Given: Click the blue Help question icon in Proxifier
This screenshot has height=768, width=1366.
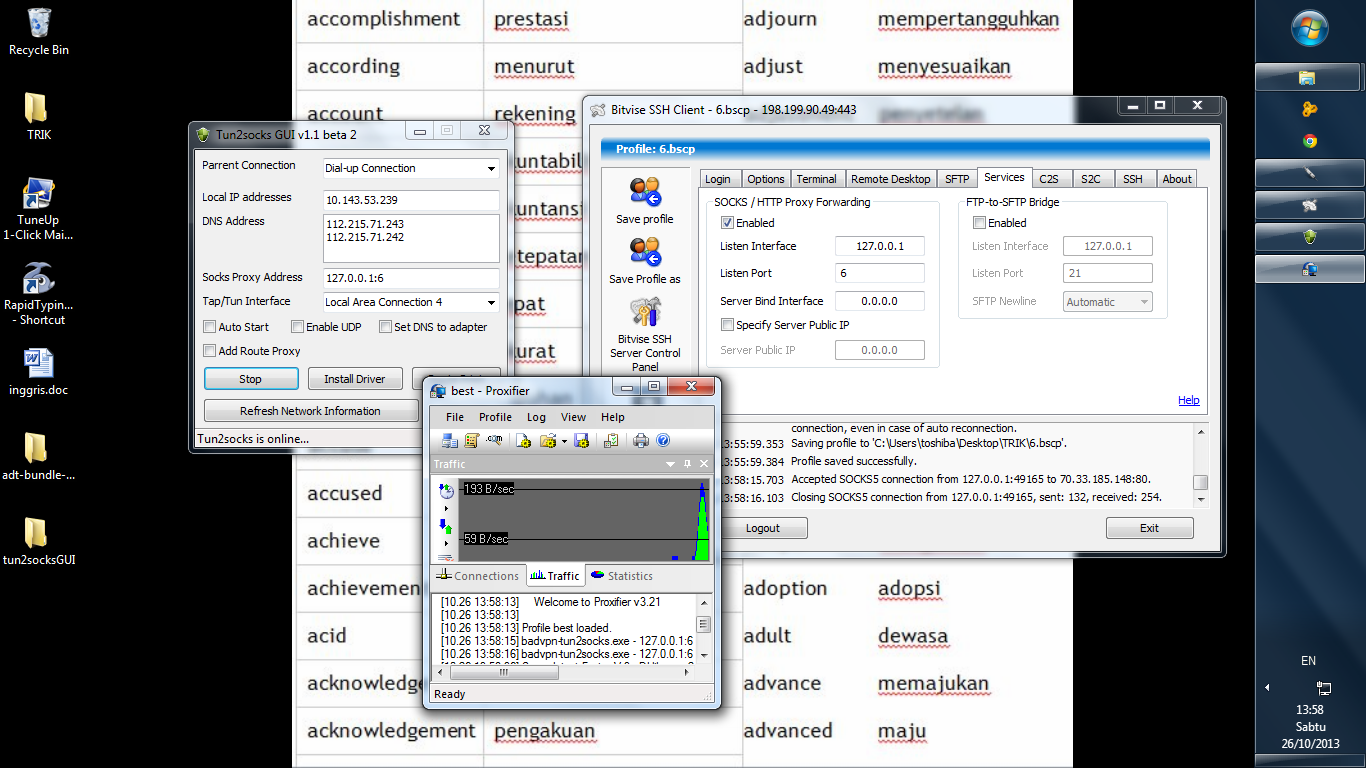Looking at the screenshot, I should 663,441.
